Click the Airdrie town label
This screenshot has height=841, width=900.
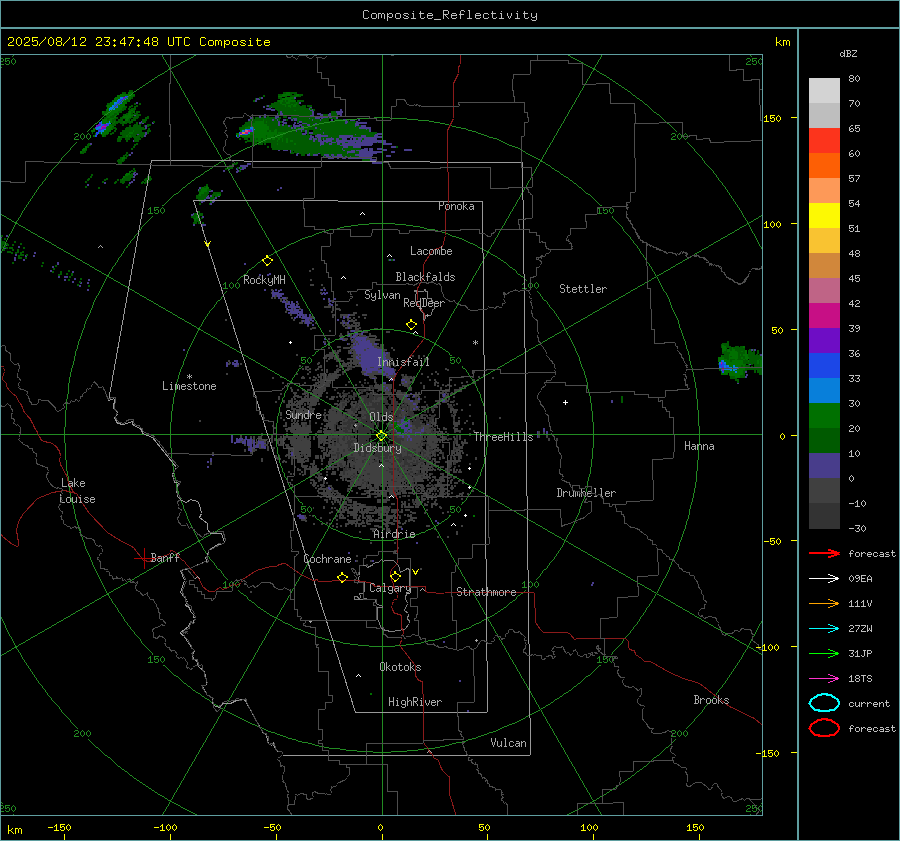tap(394, 534)
